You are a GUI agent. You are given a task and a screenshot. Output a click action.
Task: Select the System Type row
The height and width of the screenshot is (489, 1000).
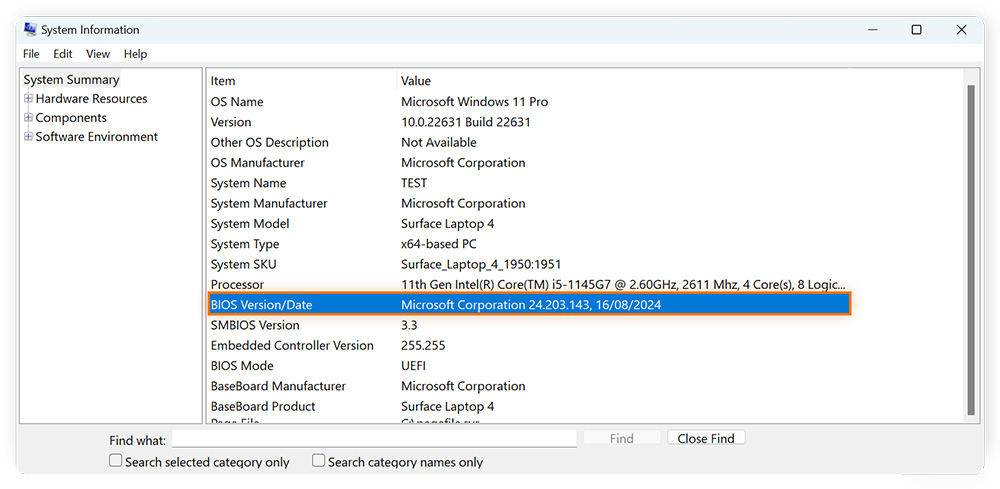pyautogui.click(x=529, y=245)
